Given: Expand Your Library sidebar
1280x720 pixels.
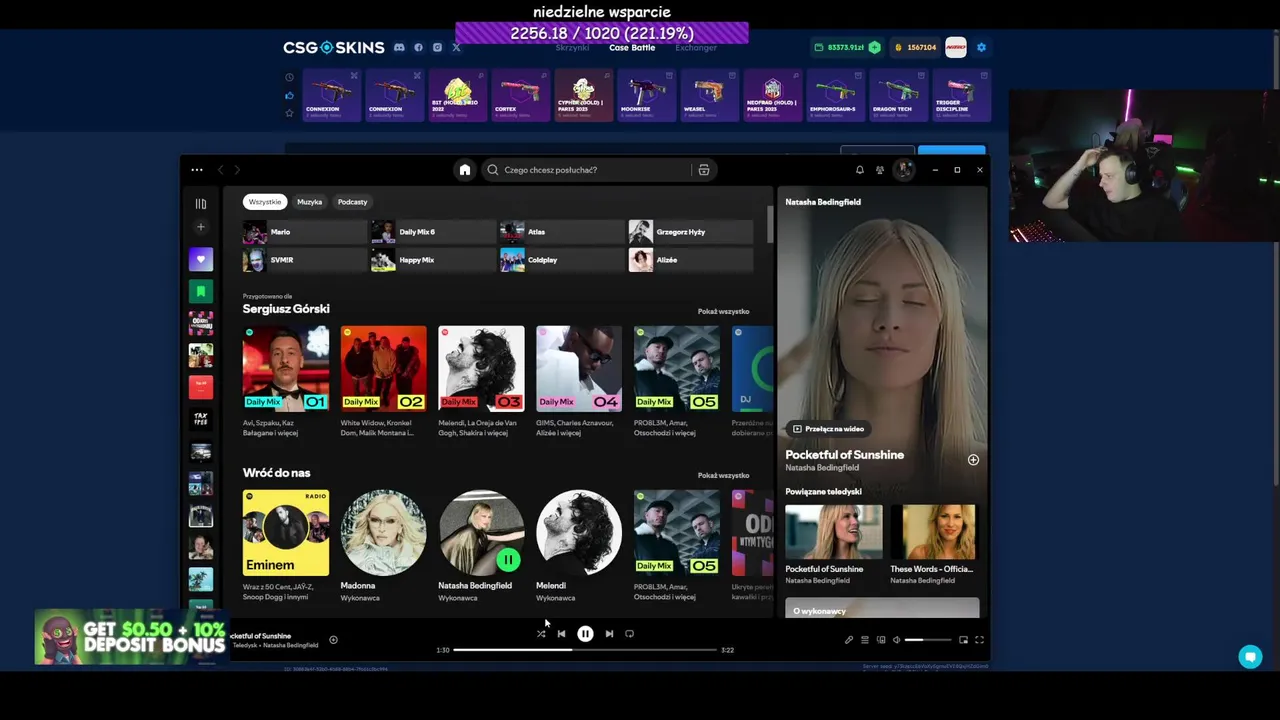Looking at the screenshot, I should click(x=201, y=204).
